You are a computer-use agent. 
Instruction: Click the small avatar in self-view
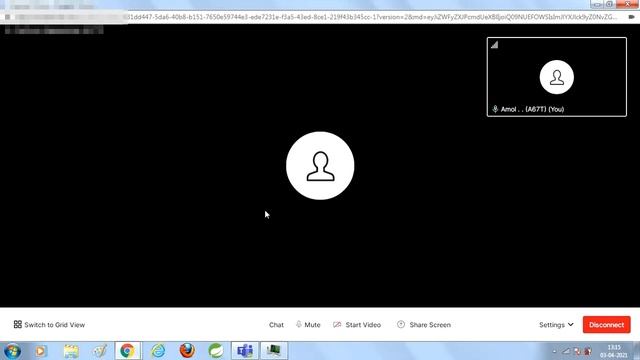[x=557, y=77]
